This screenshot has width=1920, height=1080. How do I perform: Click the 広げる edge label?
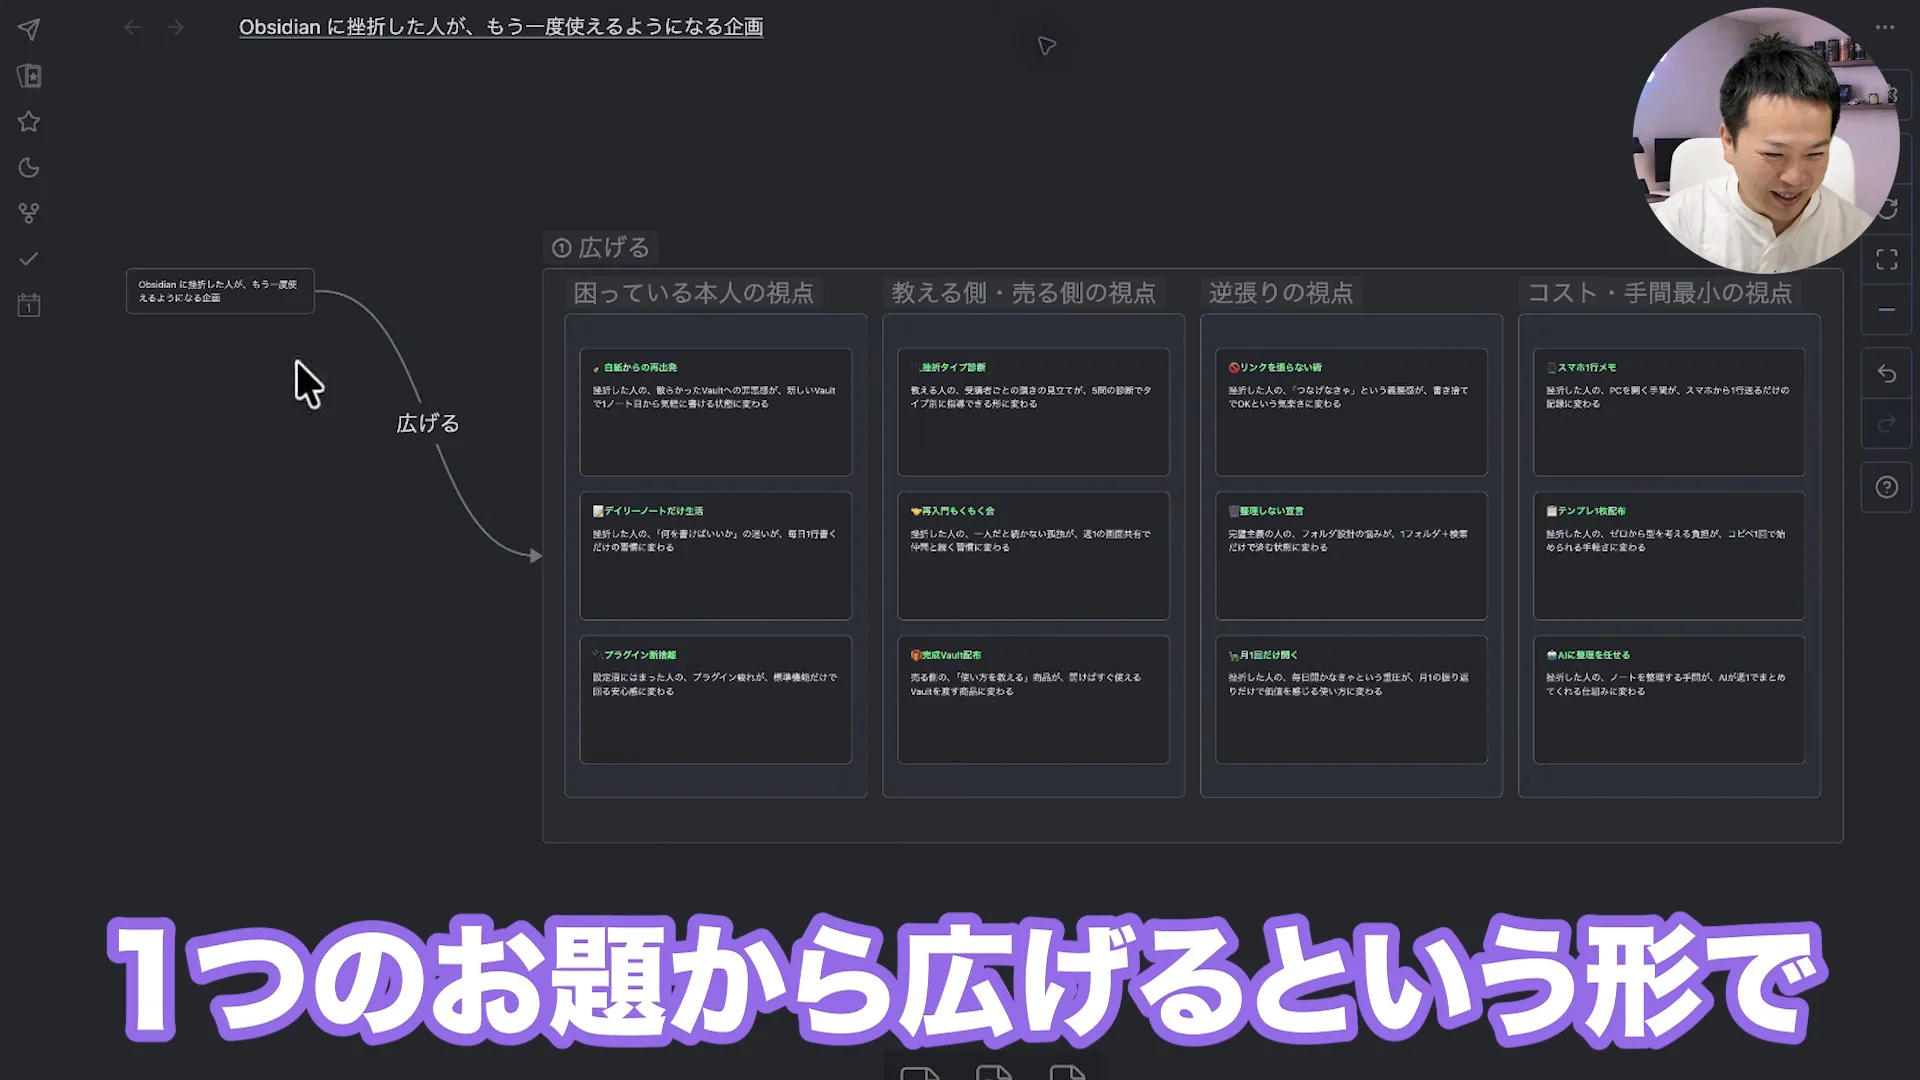(x=428, y=423)
